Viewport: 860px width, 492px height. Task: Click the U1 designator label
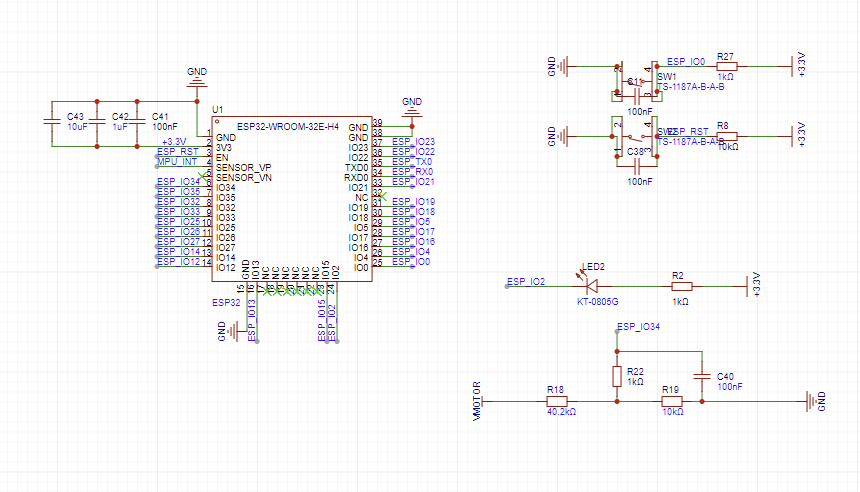[218, 110]
